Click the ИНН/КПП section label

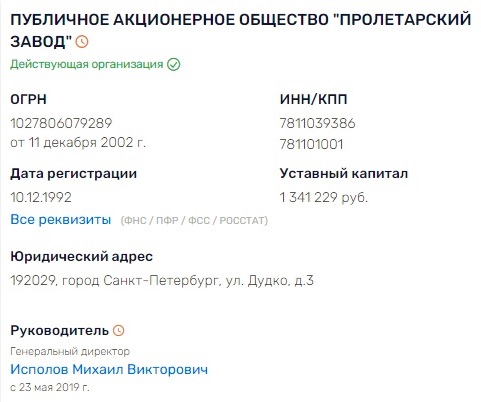[313, 99]
